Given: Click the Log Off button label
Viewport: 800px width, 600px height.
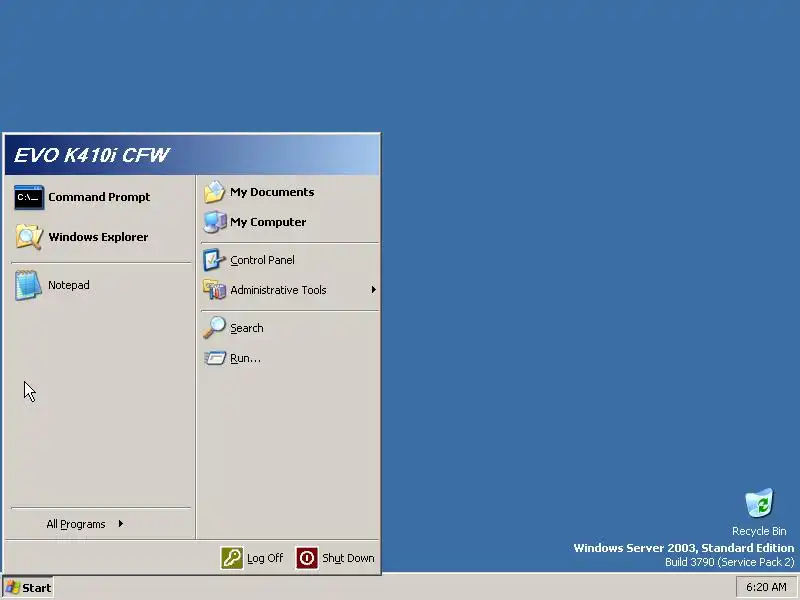Looking at the screenshot, I should (x=265, y=558).
